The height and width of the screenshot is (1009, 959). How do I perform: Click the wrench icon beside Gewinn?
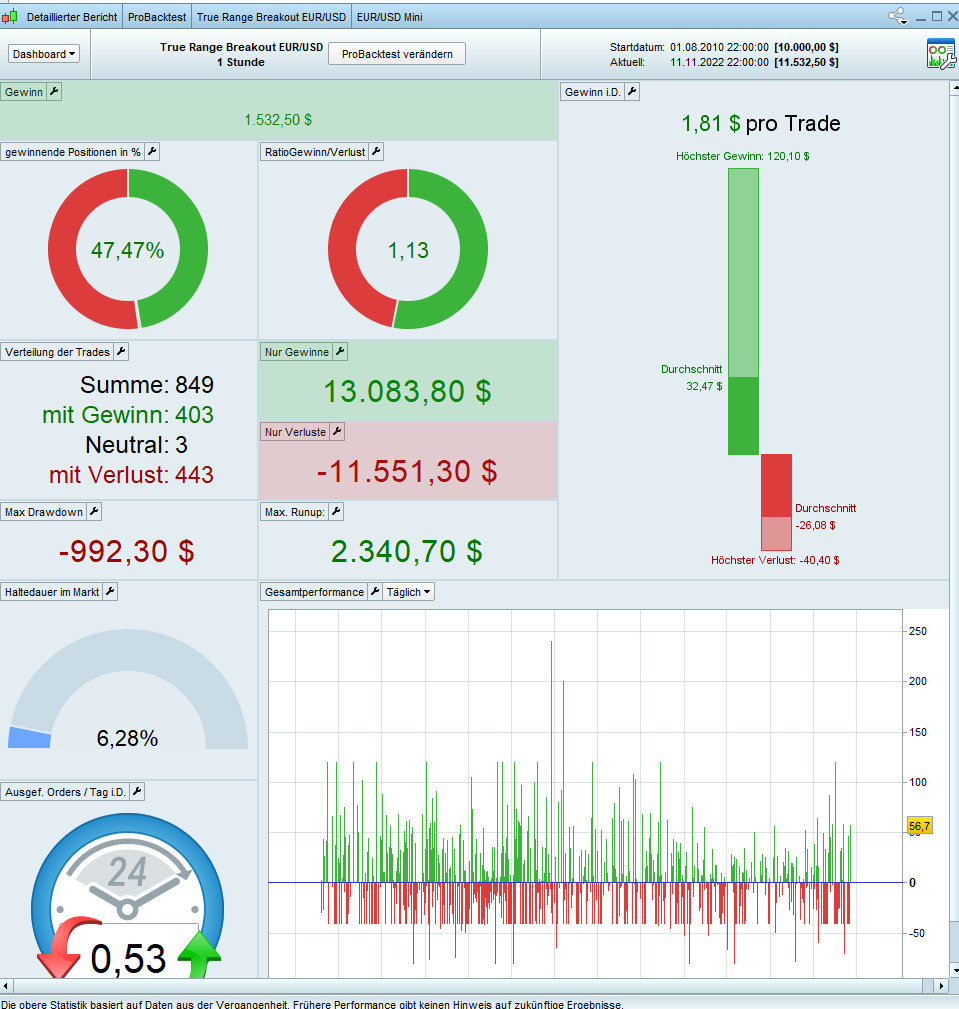click(x=54, y=92)
